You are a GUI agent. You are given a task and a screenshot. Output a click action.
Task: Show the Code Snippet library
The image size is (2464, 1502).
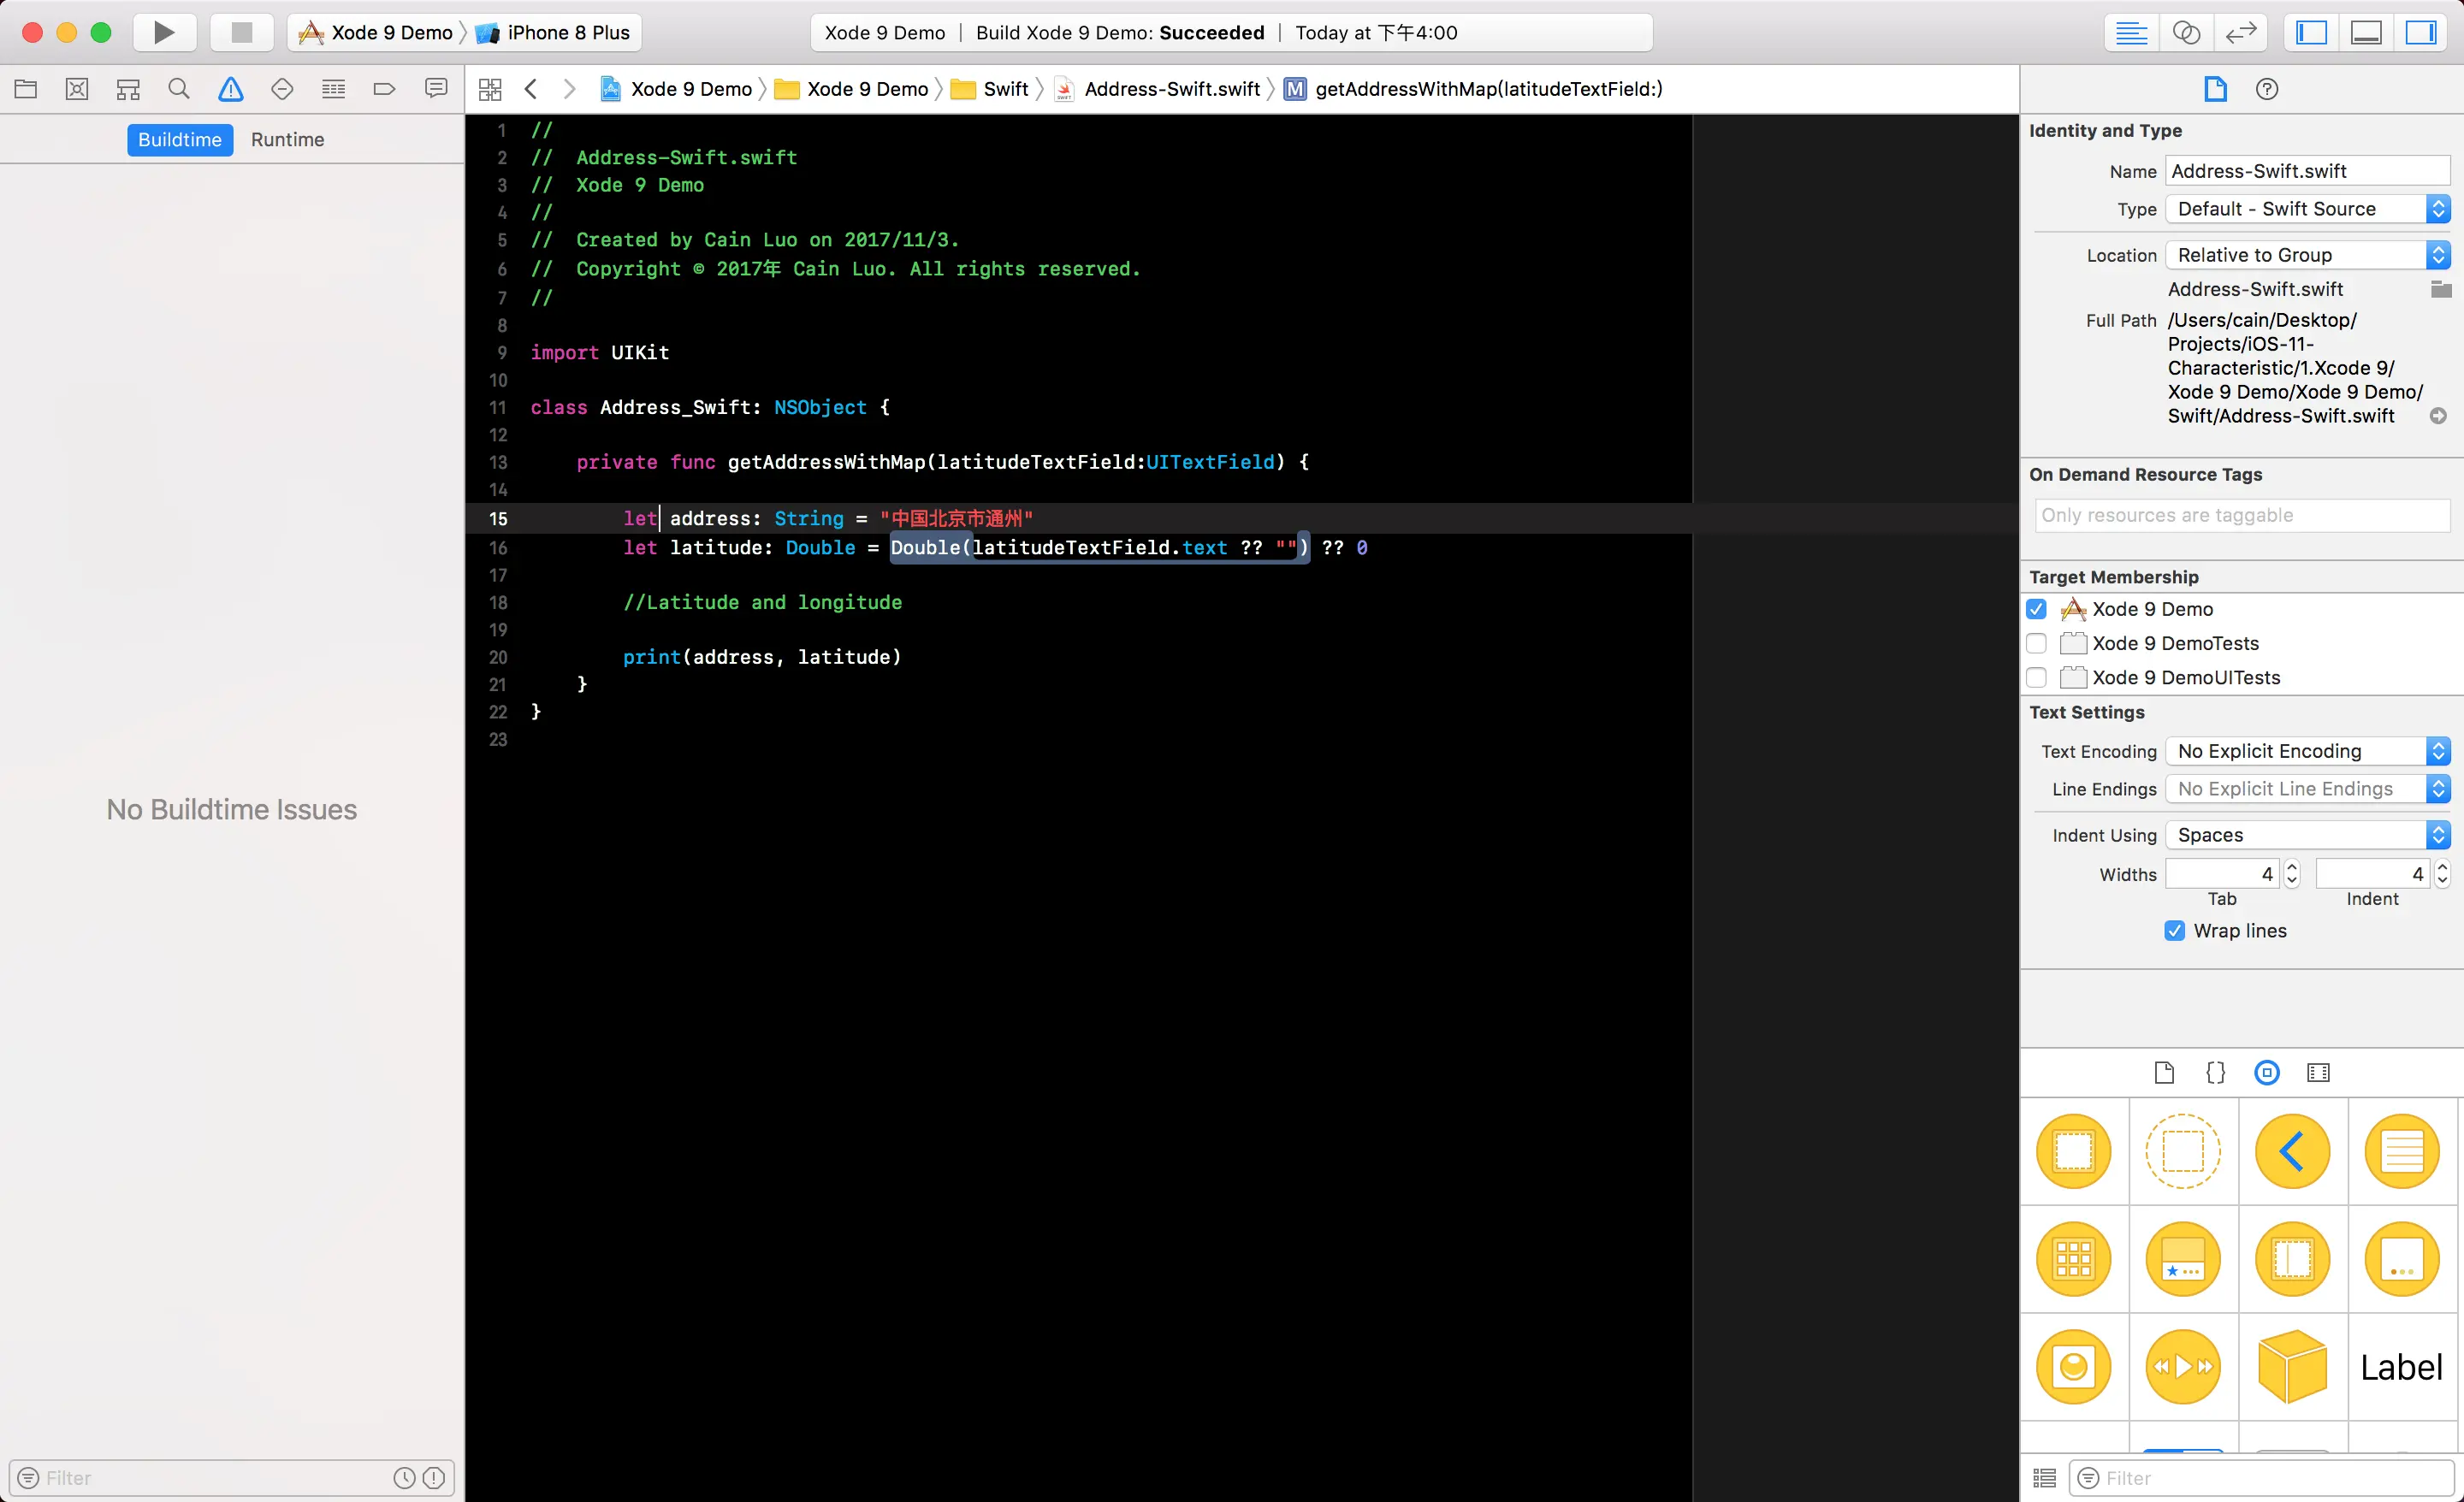pyautogui.click(x=2215, y=1072)
